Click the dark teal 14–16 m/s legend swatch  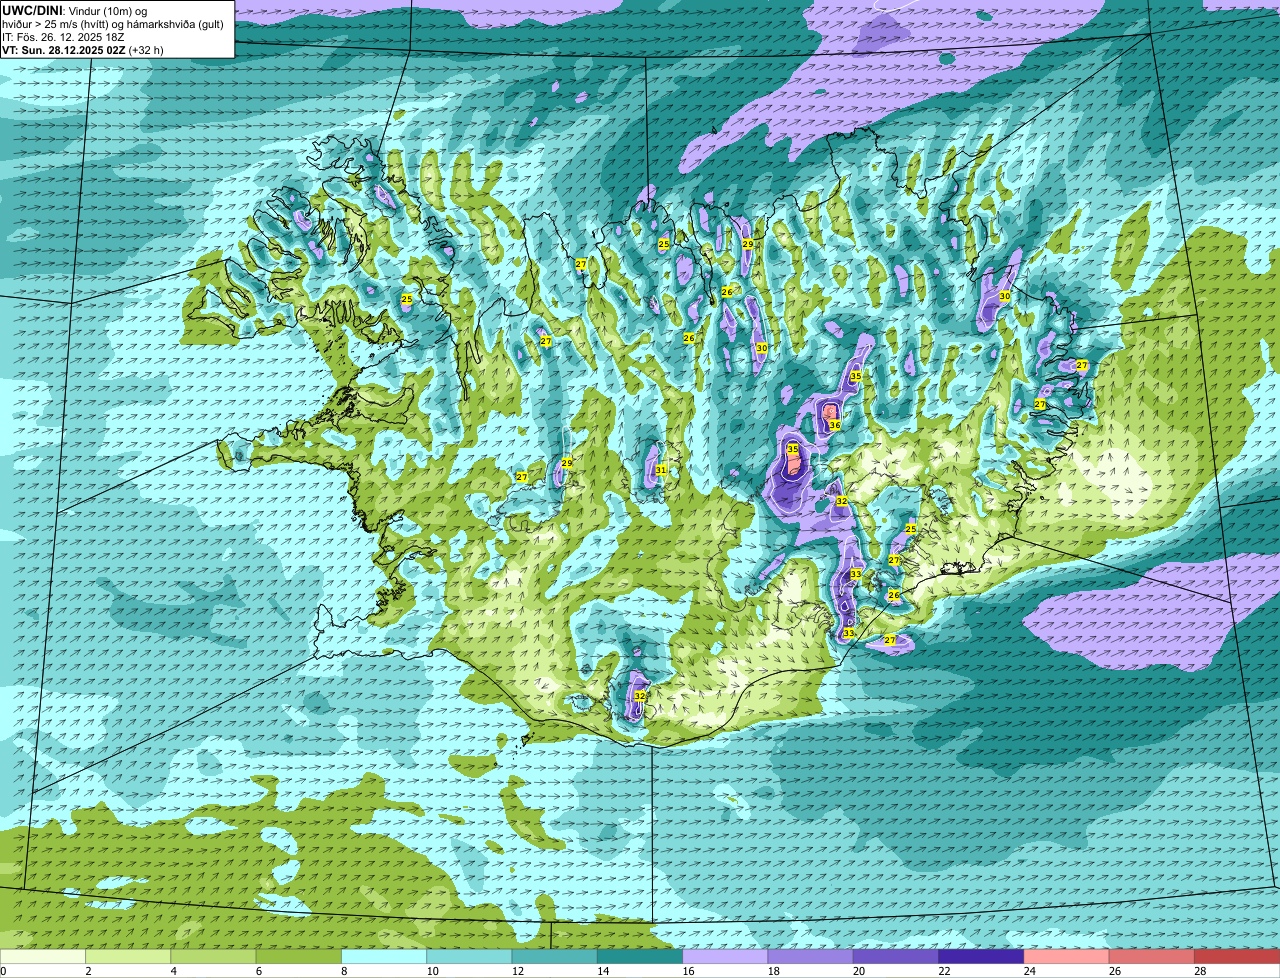coord(640,956)
